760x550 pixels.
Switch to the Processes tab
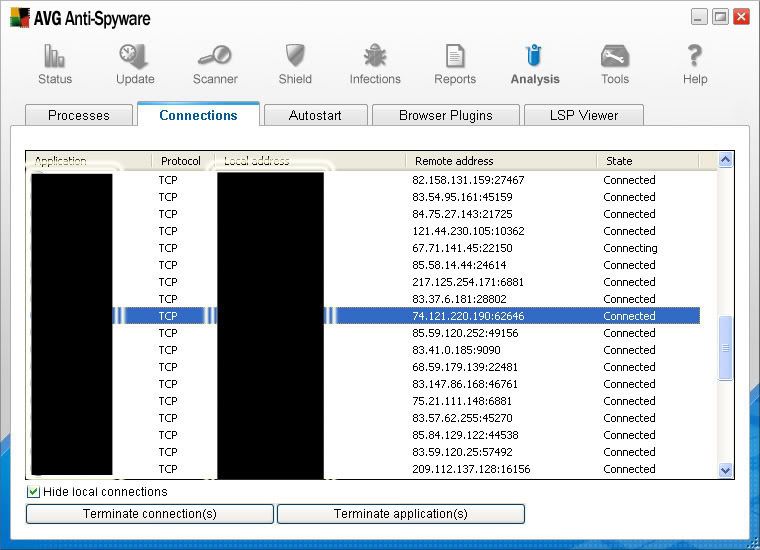click(79, 115)
